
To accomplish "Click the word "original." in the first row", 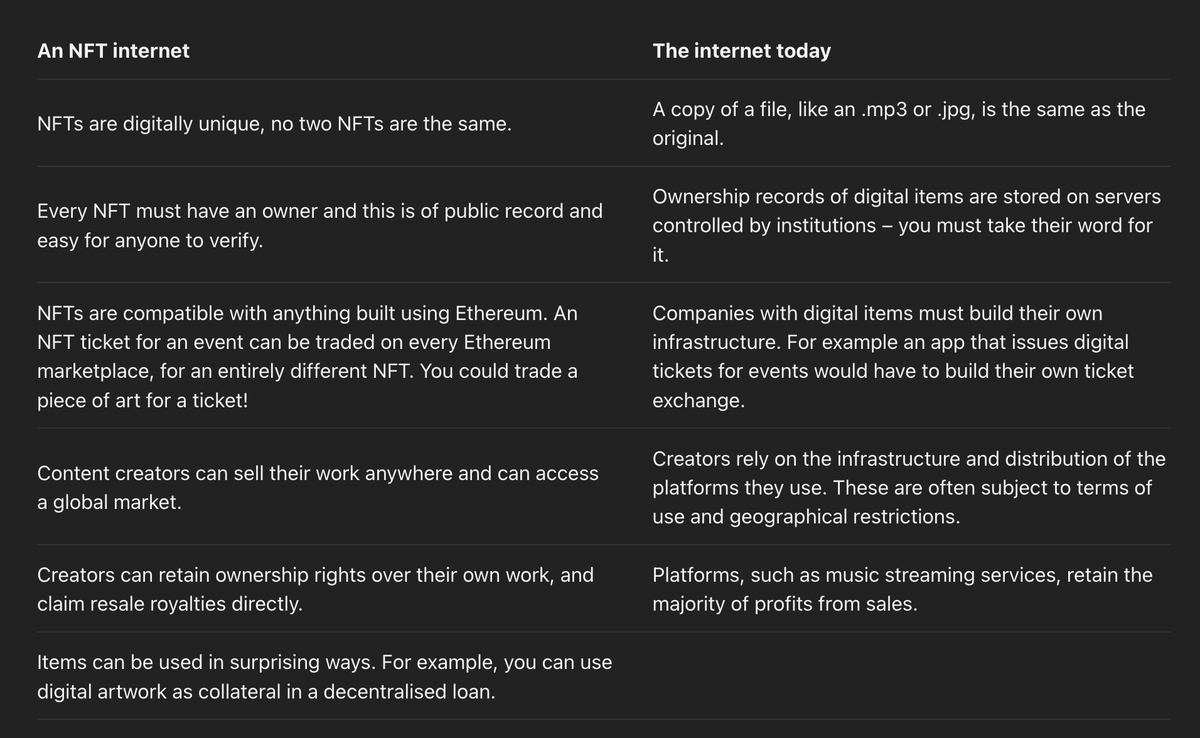I will coord(688,139).
